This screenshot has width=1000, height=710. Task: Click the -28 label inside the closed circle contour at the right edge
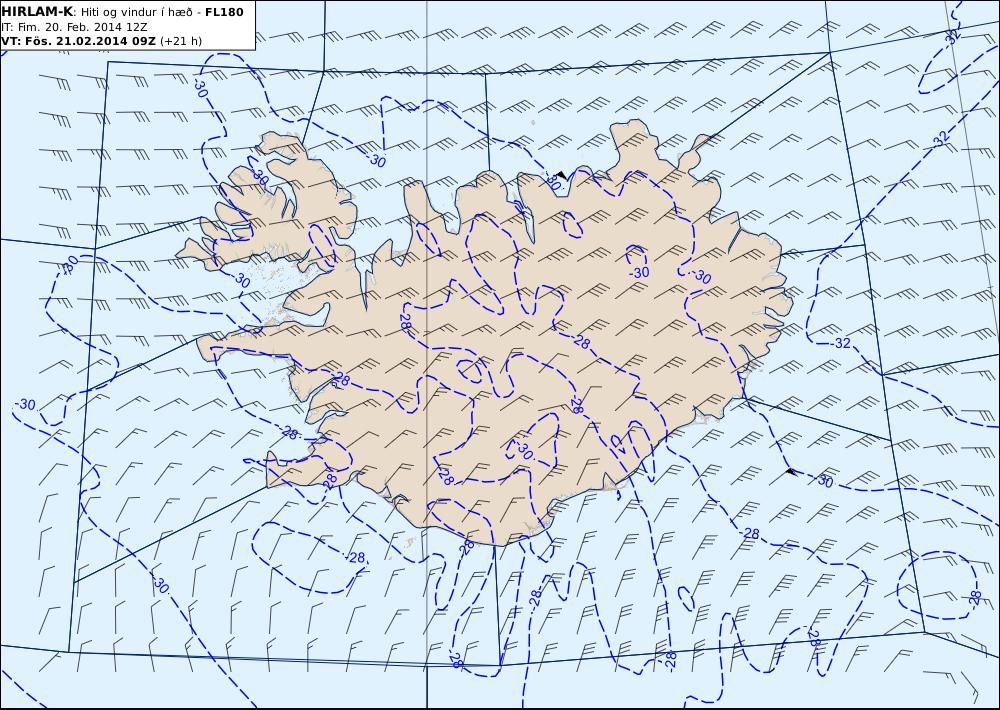974,597
